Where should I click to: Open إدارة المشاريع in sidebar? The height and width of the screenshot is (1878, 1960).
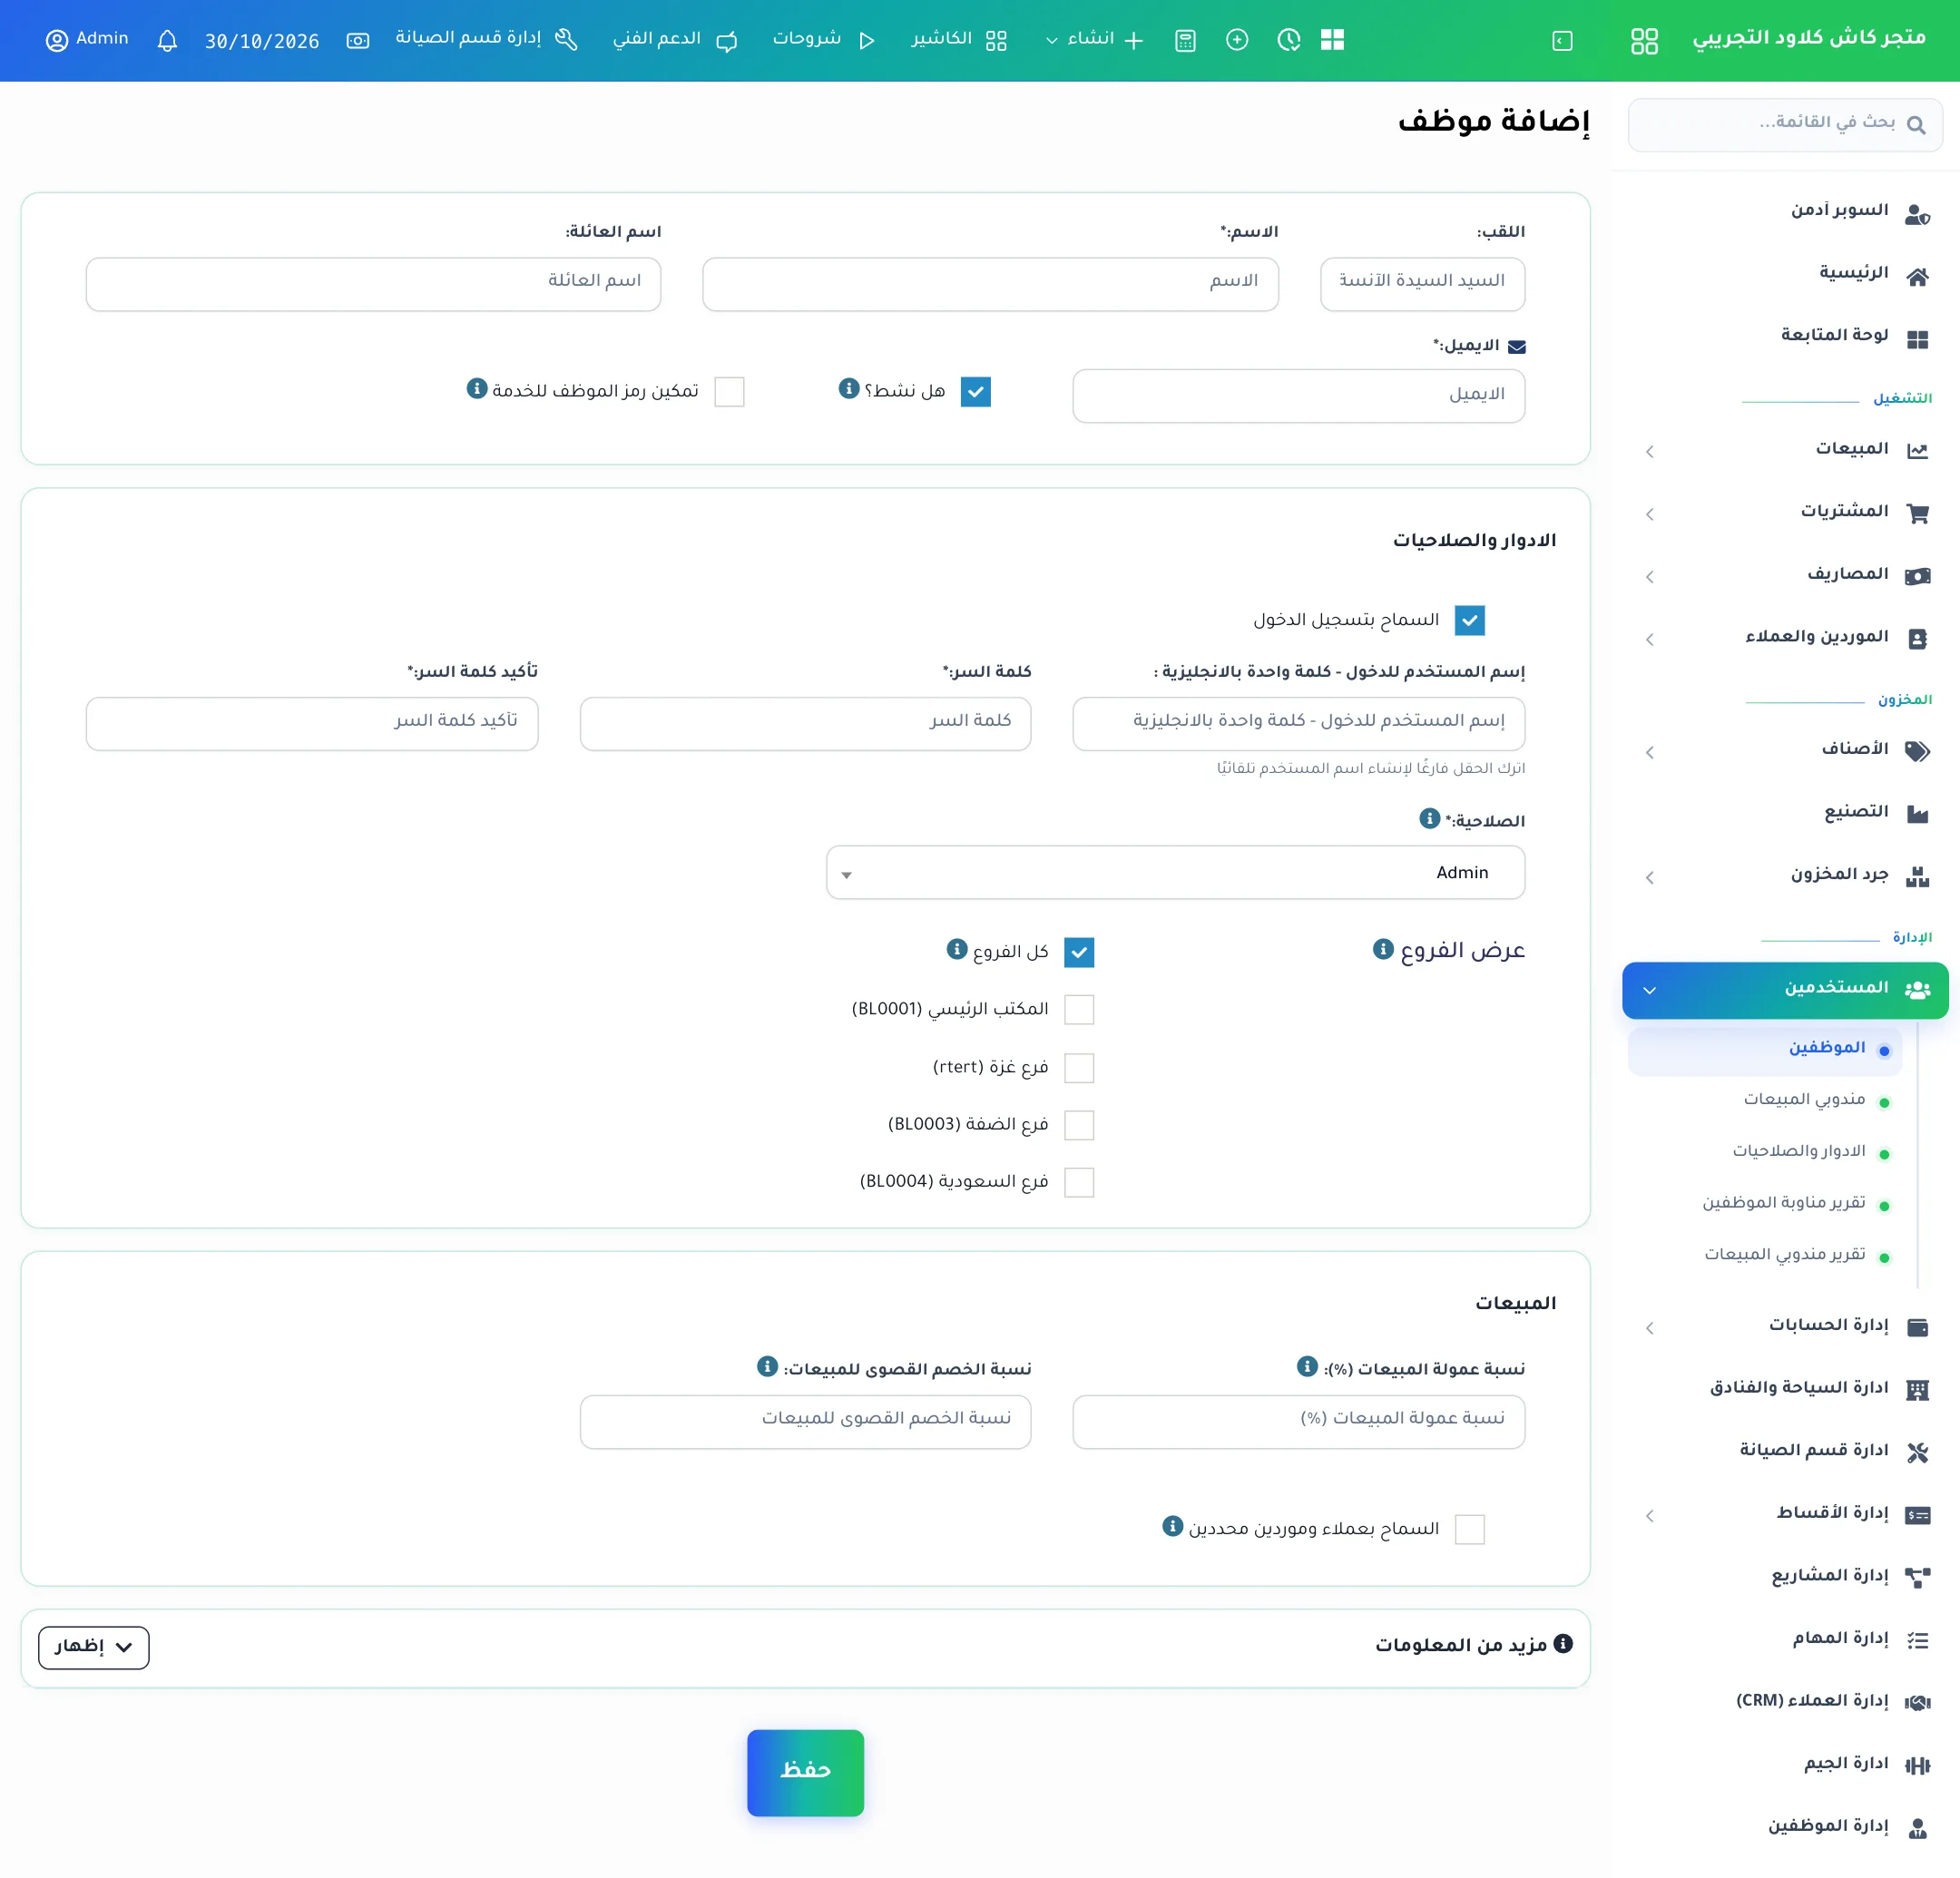click(1786, 1577)
